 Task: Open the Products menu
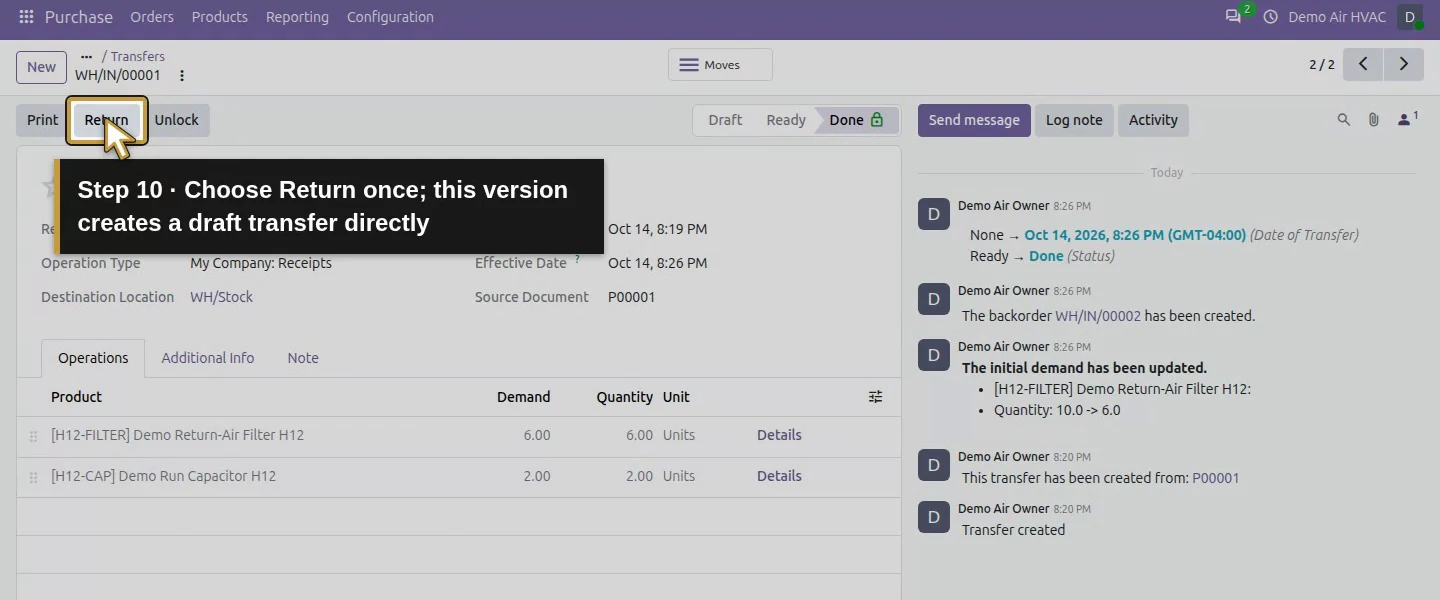(x=220, y=17)
